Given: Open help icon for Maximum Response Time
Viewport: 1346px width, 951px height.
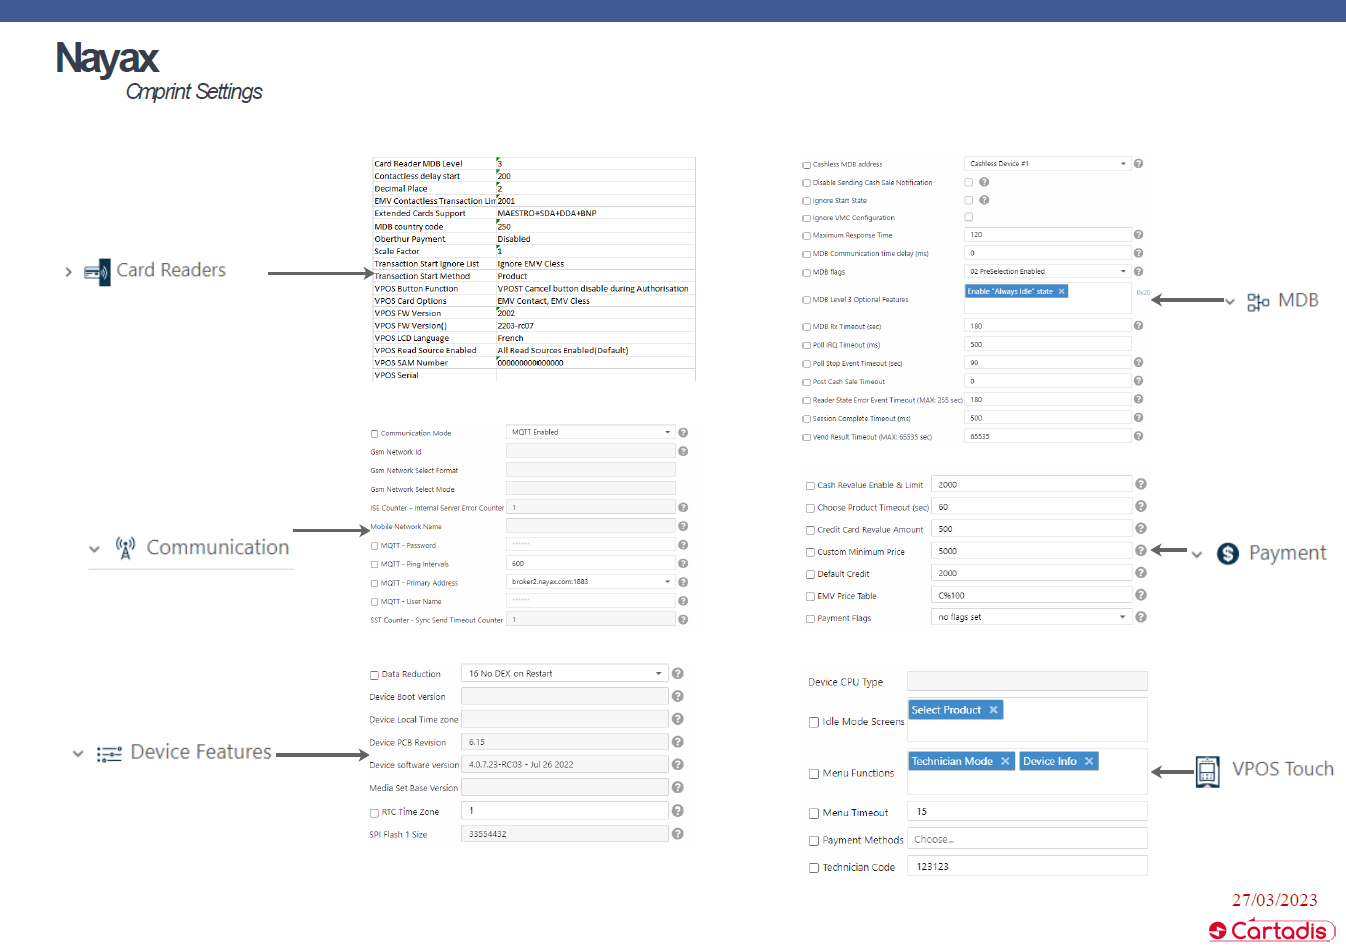Looking at the screenshot, I should [1138, 235].
